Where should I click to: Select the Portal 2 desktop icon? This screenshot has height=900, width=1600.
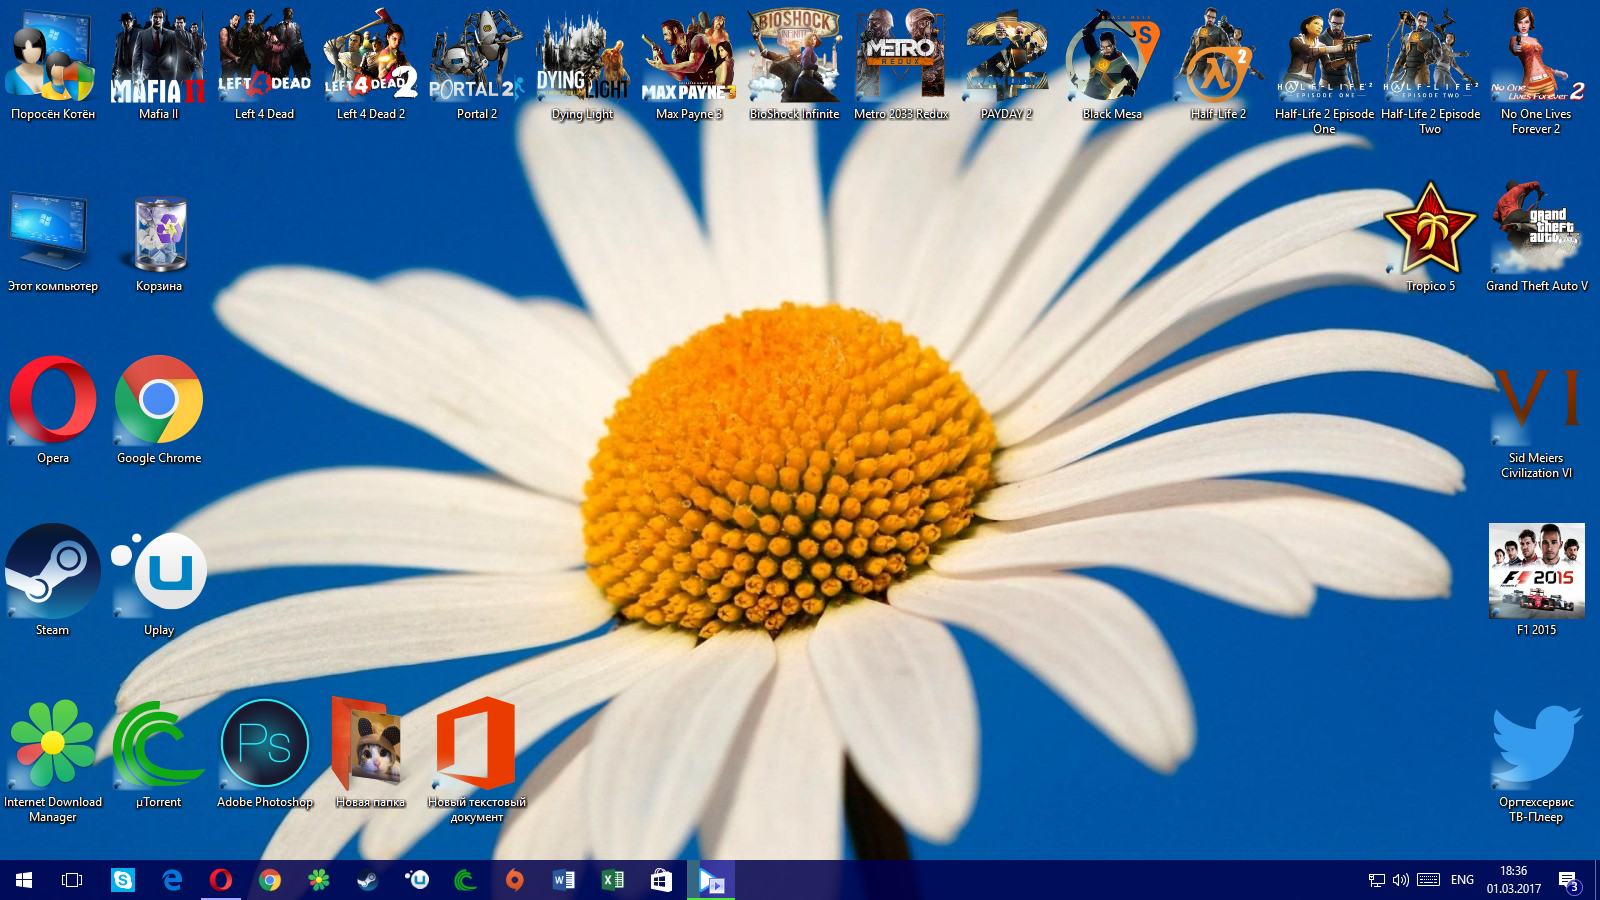point(476,64)
